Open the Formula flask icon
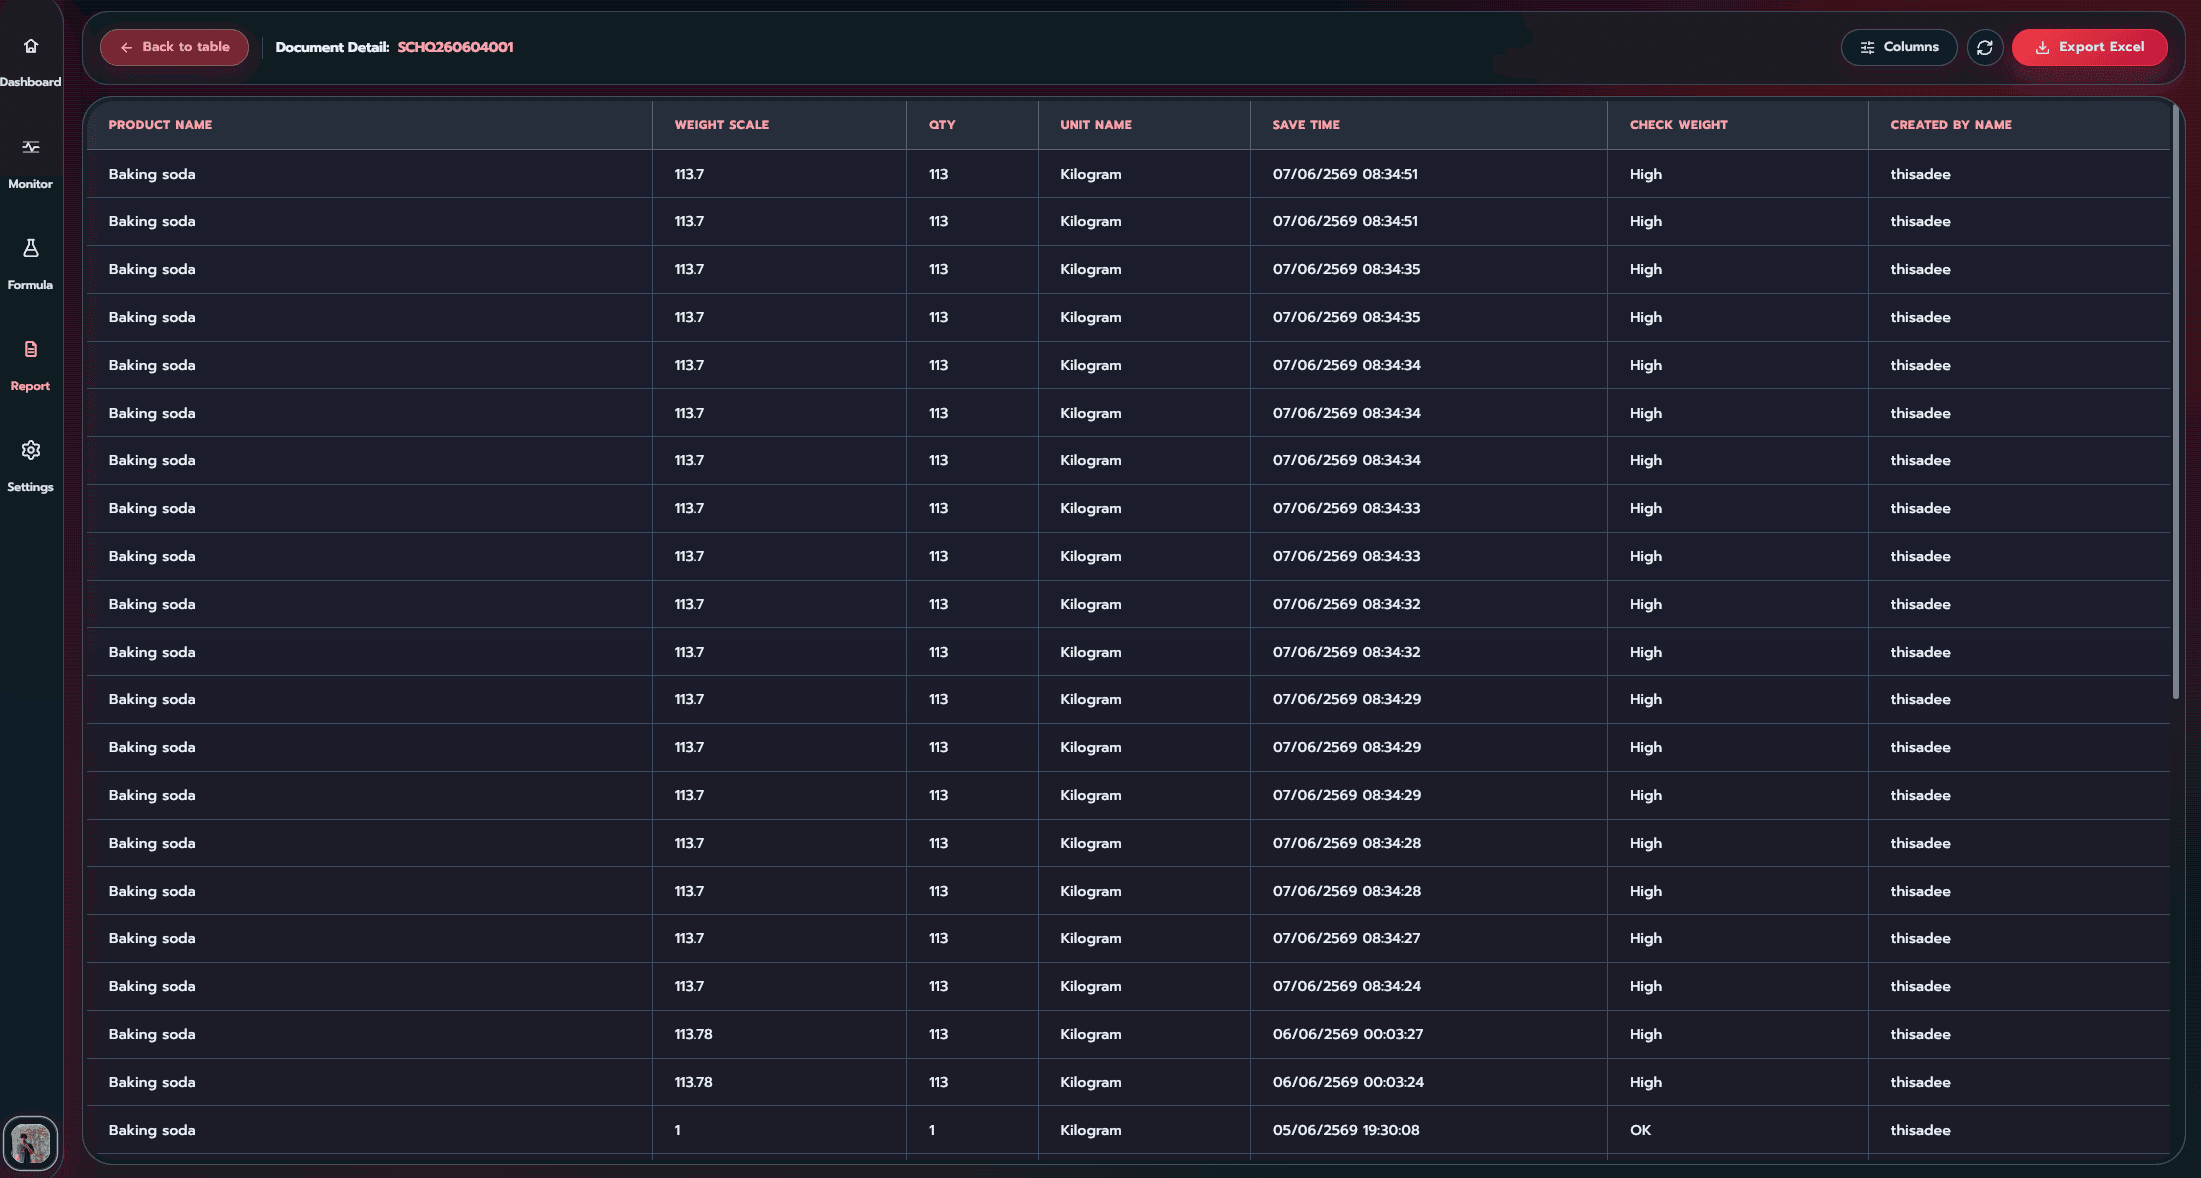Image resolution: width=2201 pixels, height=1178 pixels. 31,248
